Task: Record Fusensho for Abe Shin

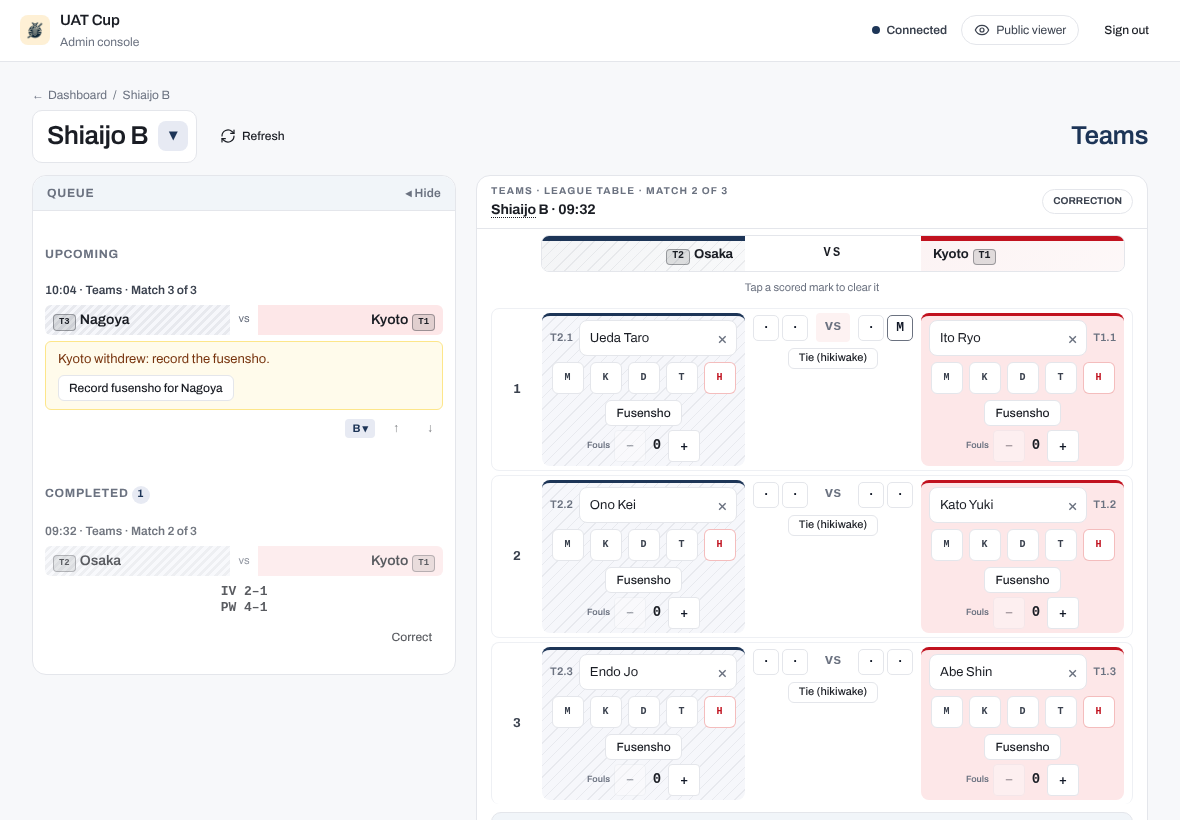Action: coord(1022,747)
